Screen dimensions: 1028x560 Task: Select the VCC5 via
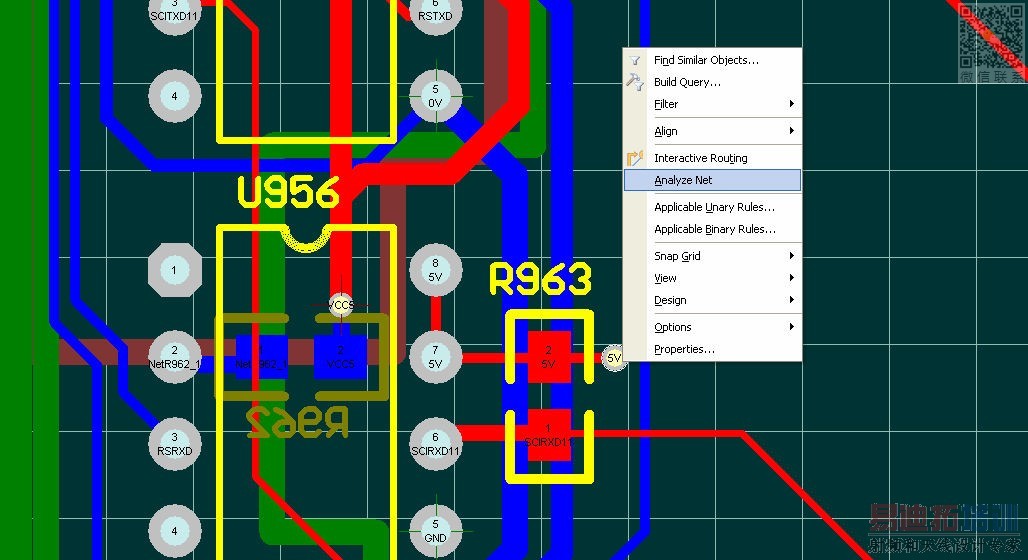pos(341,305)
